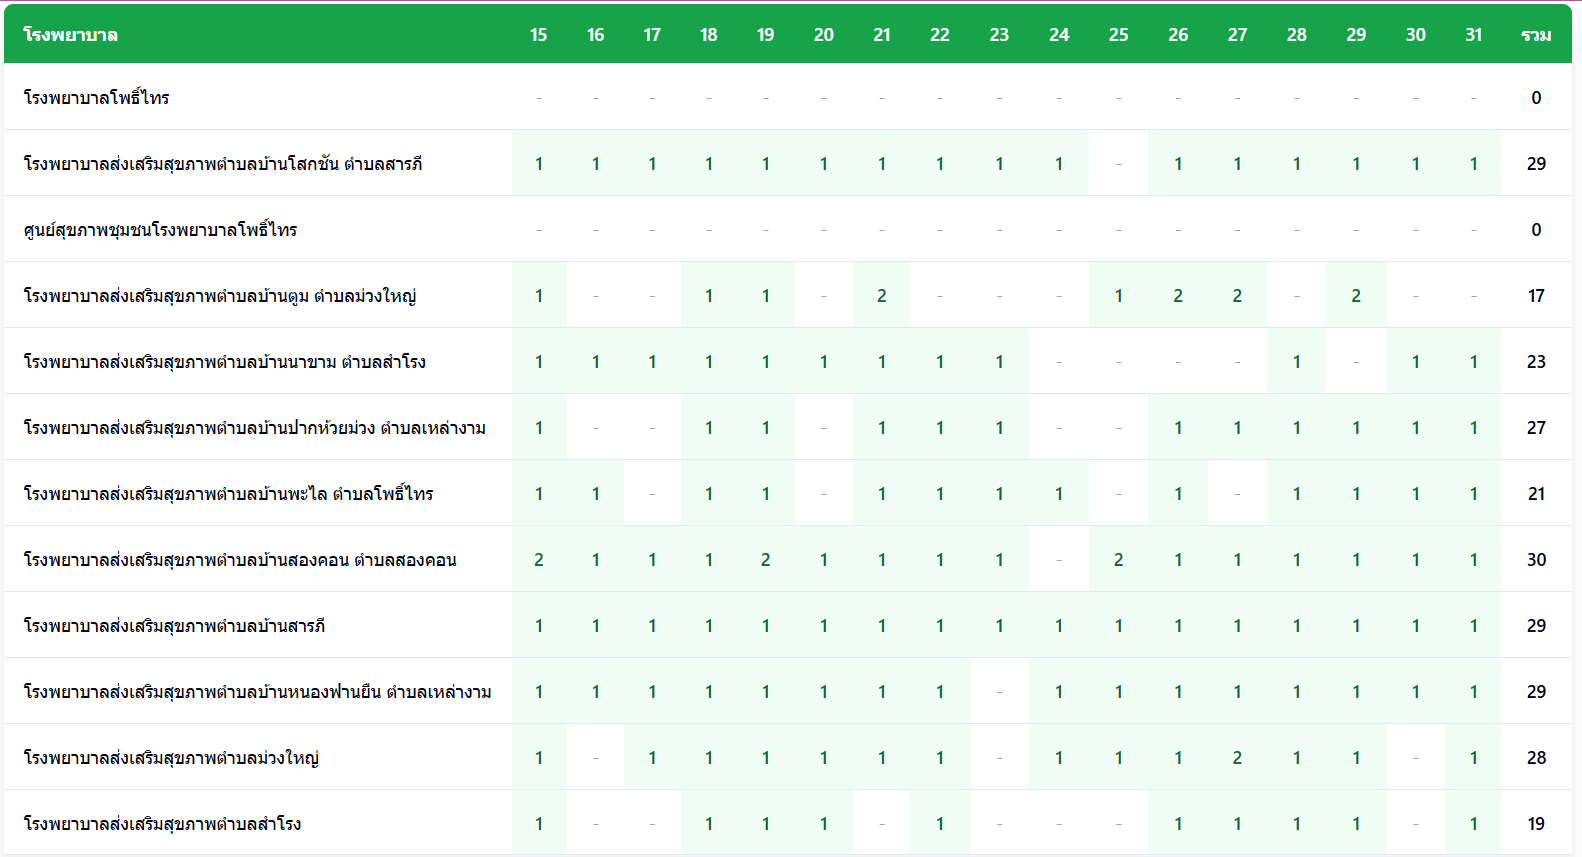Click day 22 value 1 in ตำบลสำโรง row
The width and height of the screenshot is (1582, 857).
pyautogui.click(x=940, y=823)
